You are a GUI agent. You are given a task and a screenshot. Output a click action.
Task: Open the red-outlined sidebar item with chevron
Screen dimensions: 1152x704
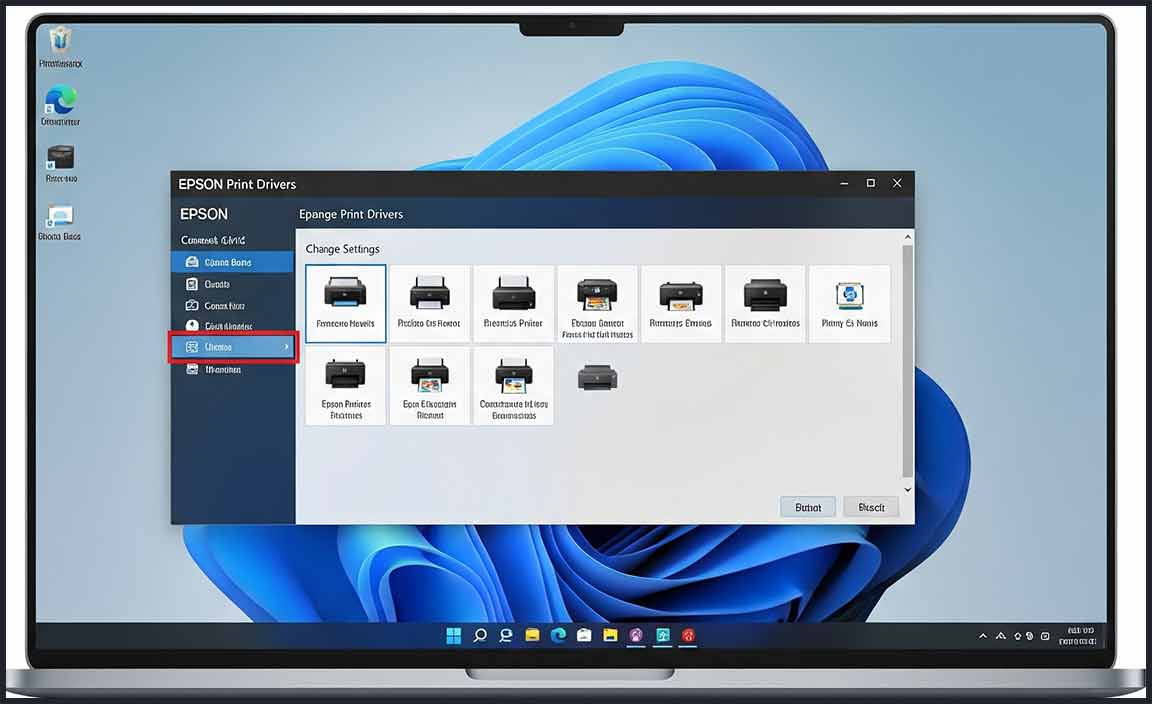pyautogui.click(x=233, y=347)
